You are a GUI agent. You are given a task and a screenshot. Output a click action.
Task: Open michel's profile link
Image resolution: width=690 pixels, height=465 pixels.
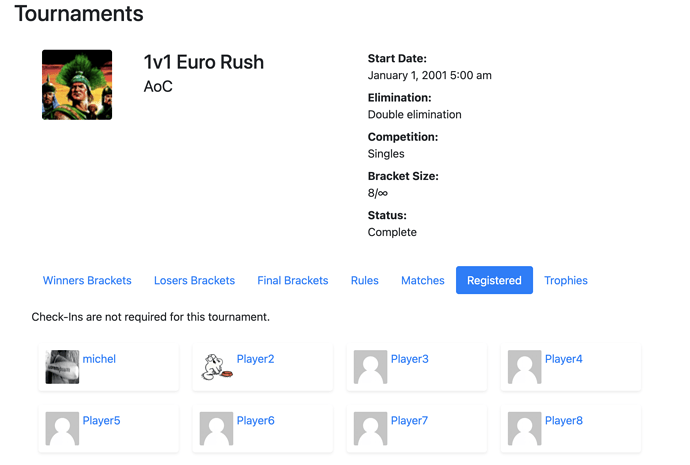coord(99,359)
